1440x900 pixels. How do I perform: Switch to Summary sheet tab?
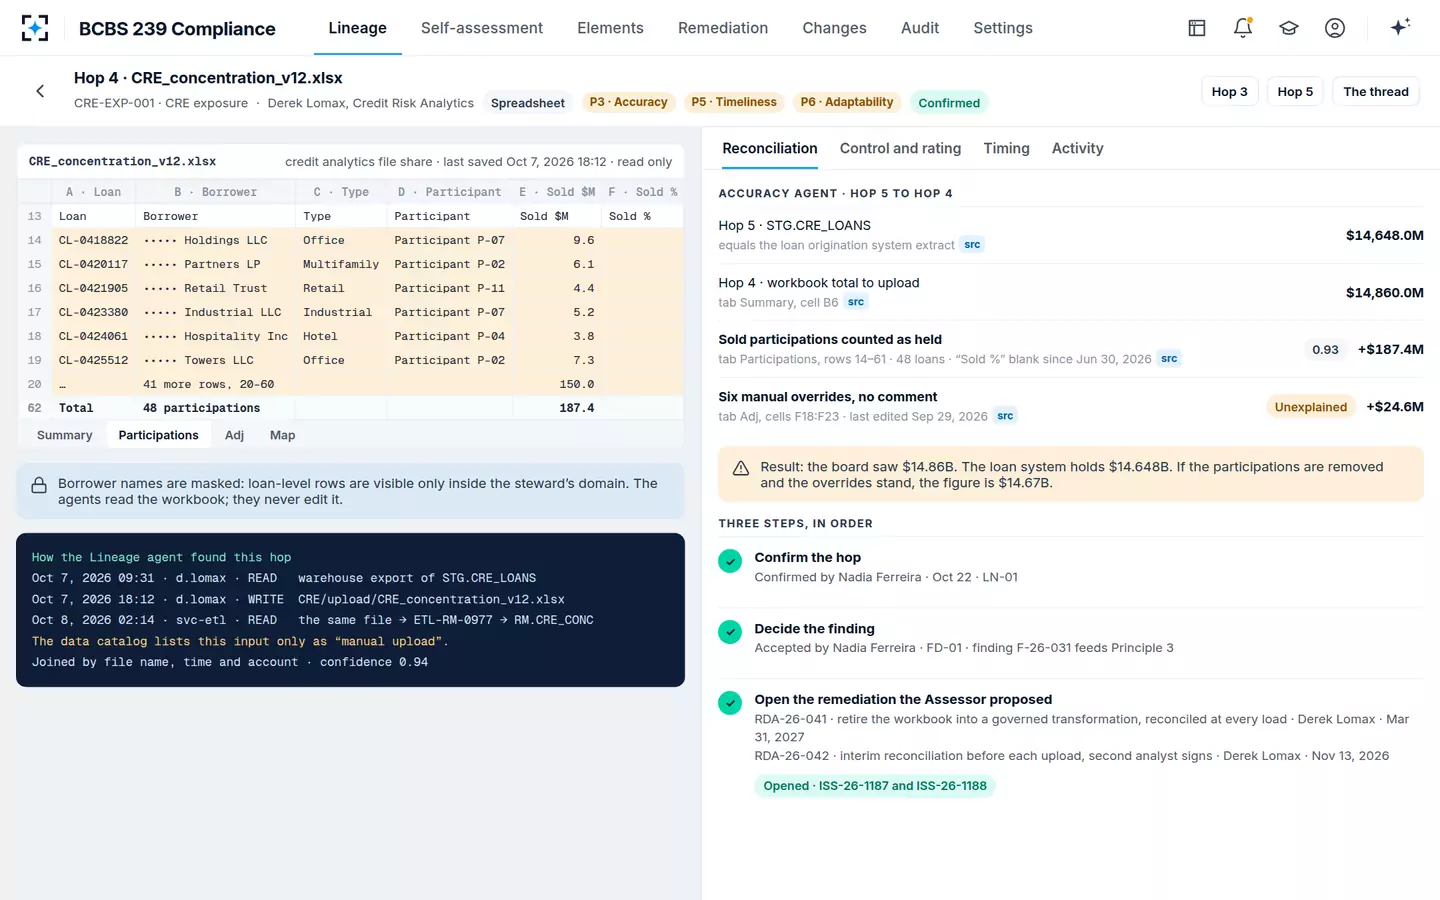click(x=65, y=435)
